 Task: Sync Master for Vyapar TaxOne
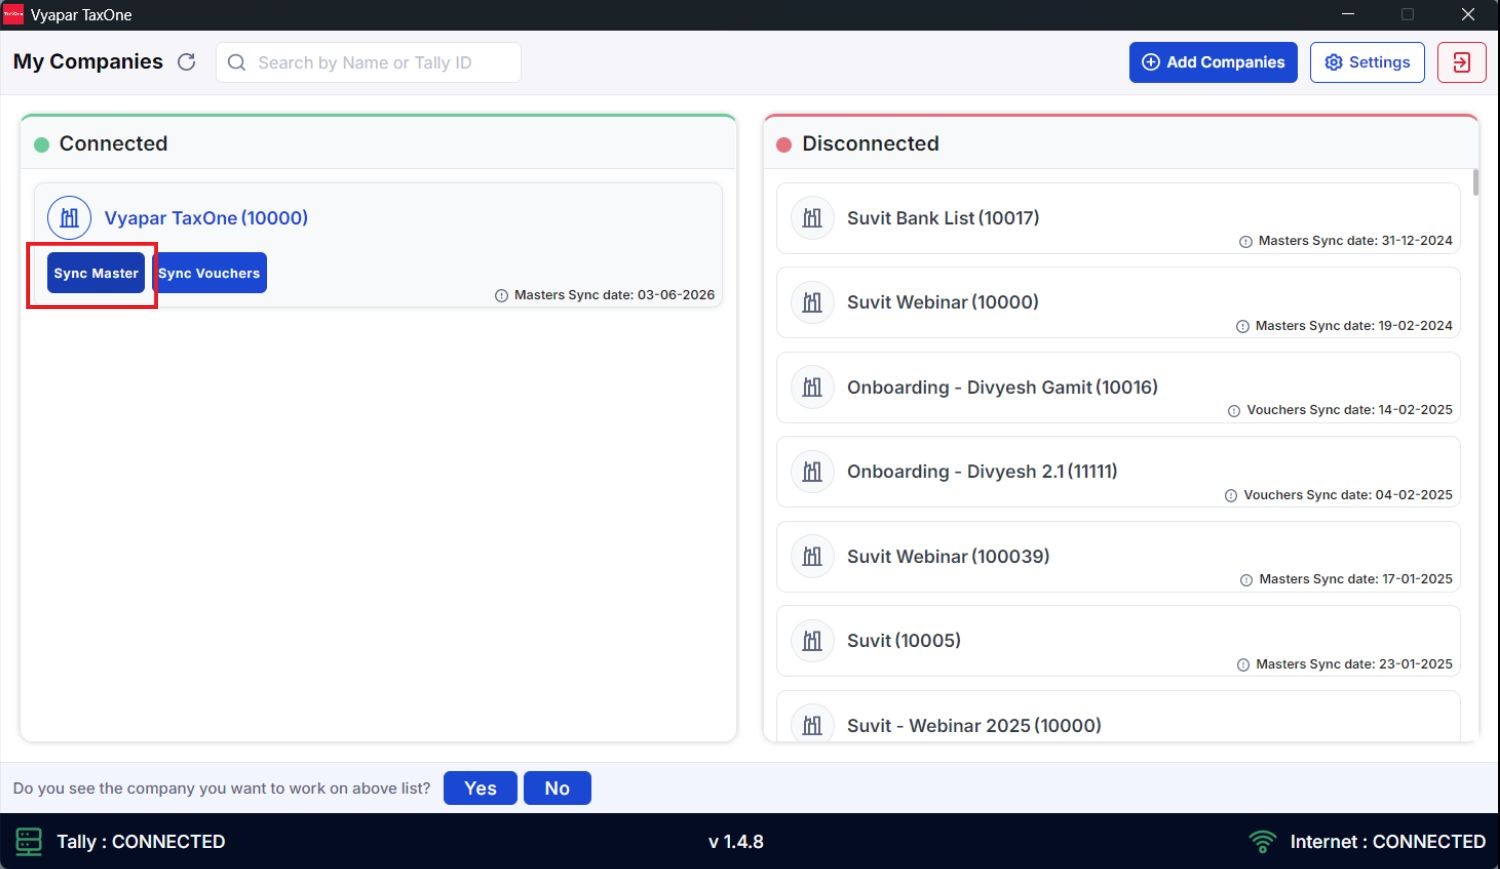96,273
